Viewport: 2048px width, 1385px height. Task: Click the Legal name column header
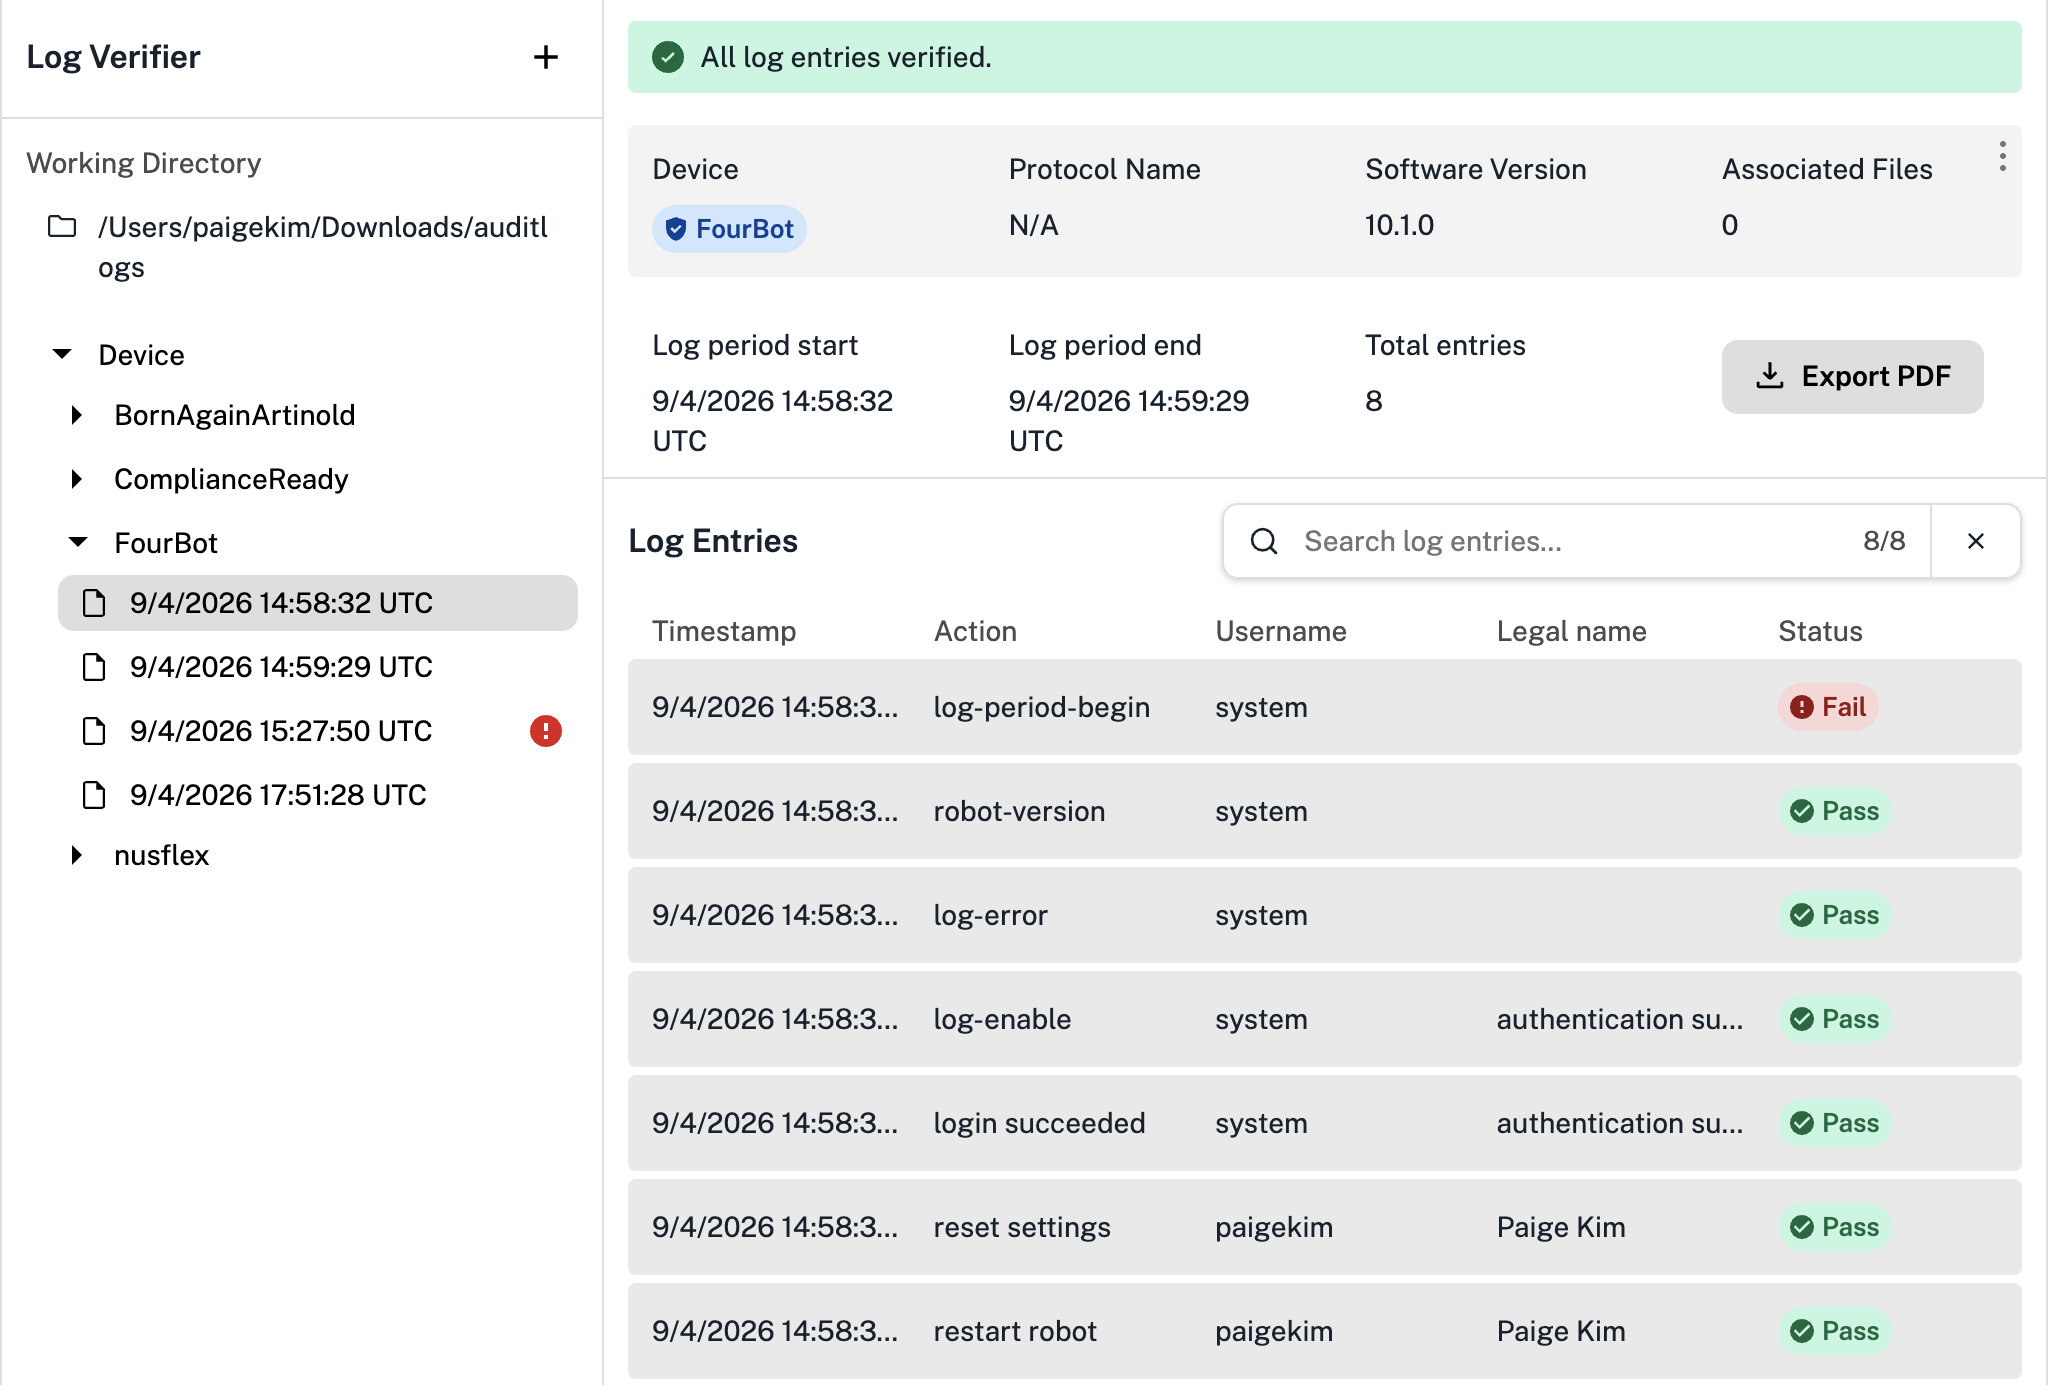(1571, 631)
